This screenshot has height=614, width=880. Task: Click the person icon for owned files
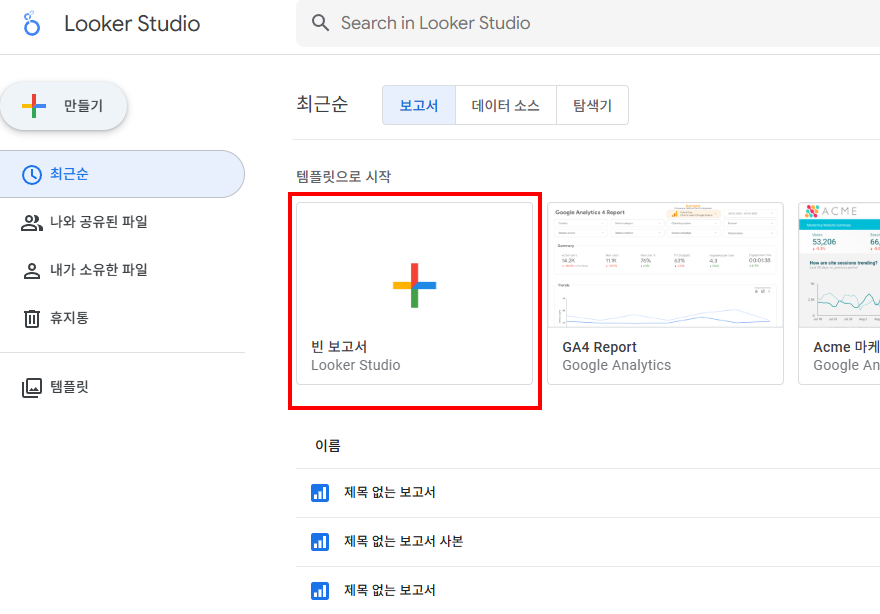(31, 271)
